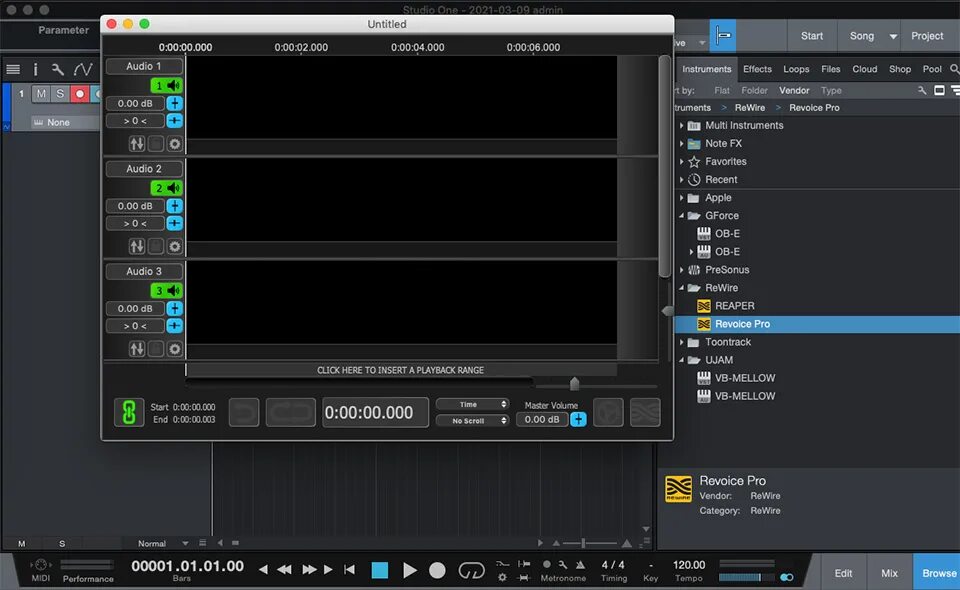Click return to zero transport button

pyautogui.click(x=350, y=570)
